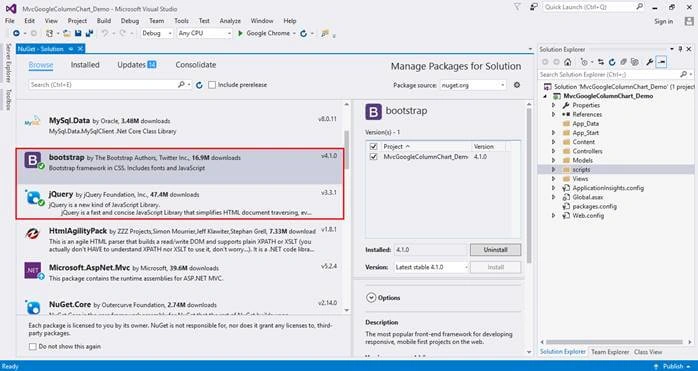Click Sign in link

click(x=664, y=21)
